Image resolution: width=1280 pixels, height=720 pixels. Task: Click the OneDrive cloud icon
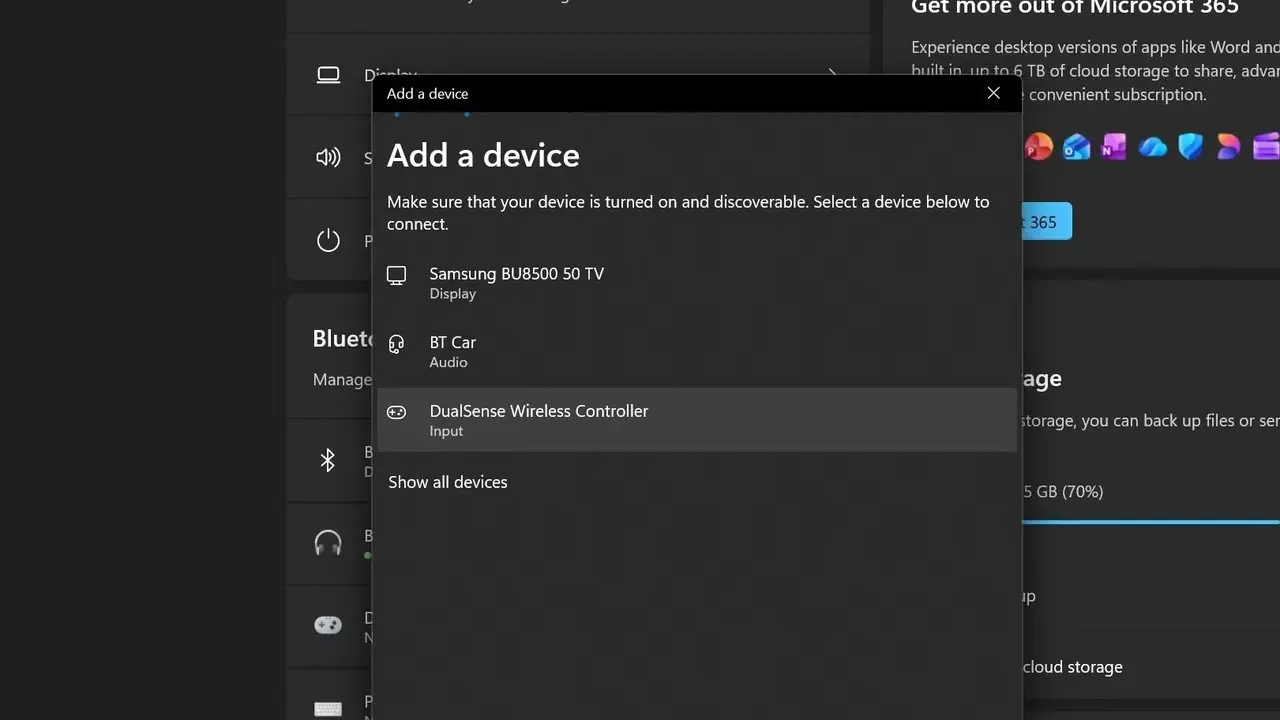pyautogui.click(x=1153, y=147)
